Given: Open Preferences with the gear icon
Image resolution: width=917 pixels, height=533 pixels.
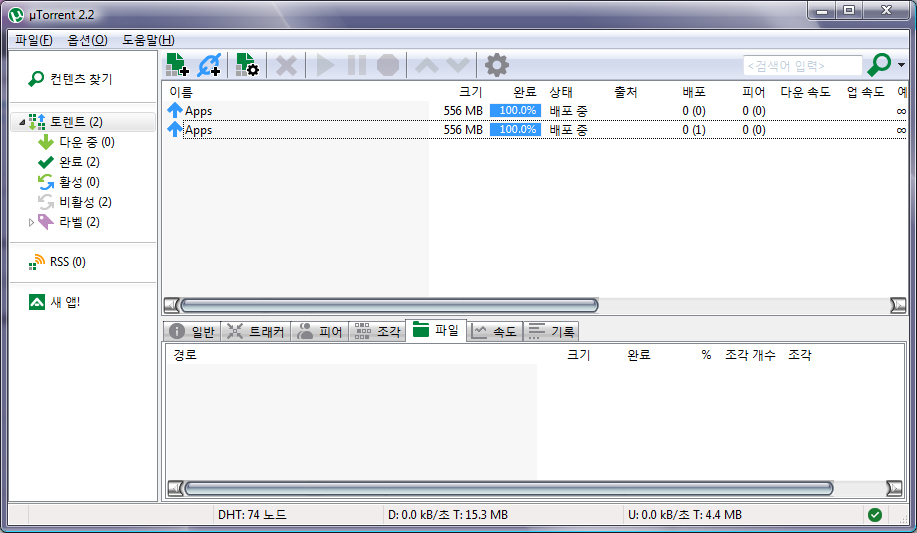Looking at the screenshot, I should click(497, 65).
